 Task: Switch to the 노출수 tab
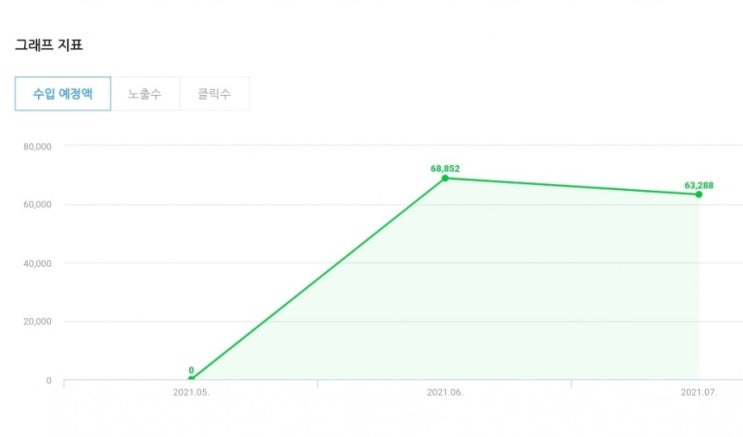(145, 93)
